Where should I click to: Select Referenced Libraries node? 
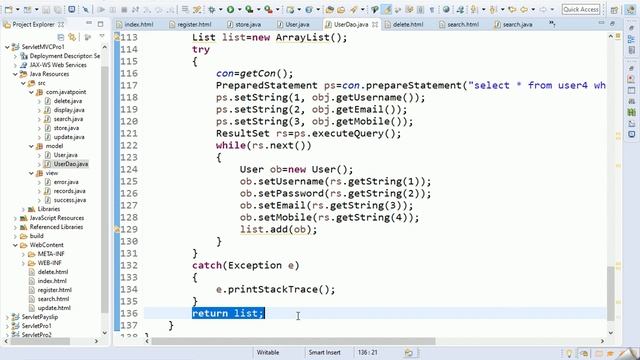click(x=56, y=227)
